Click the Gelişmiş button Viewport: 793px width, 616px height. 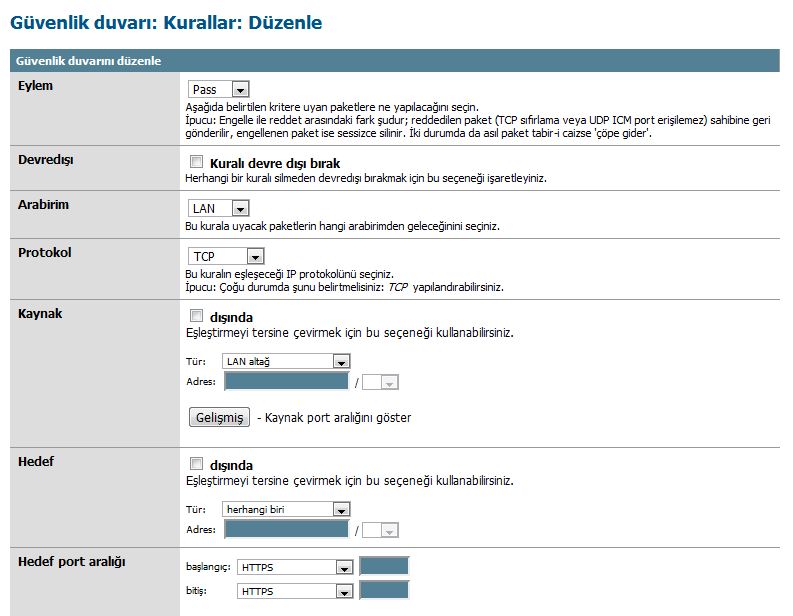click(x=219, y=417)
